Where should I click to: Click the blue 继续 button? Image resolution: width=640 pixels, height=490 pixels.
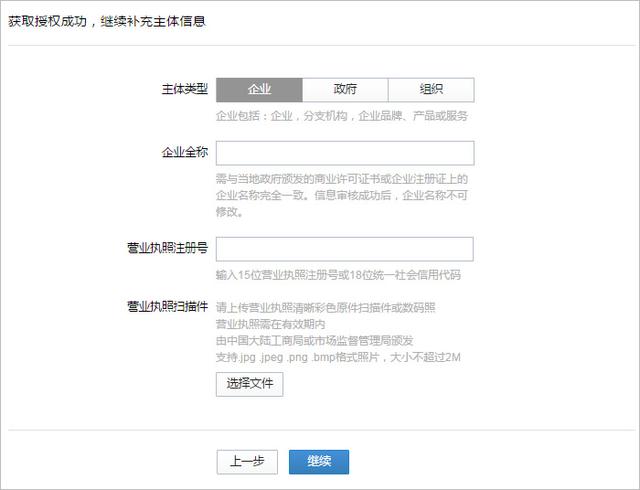point(319,461)
